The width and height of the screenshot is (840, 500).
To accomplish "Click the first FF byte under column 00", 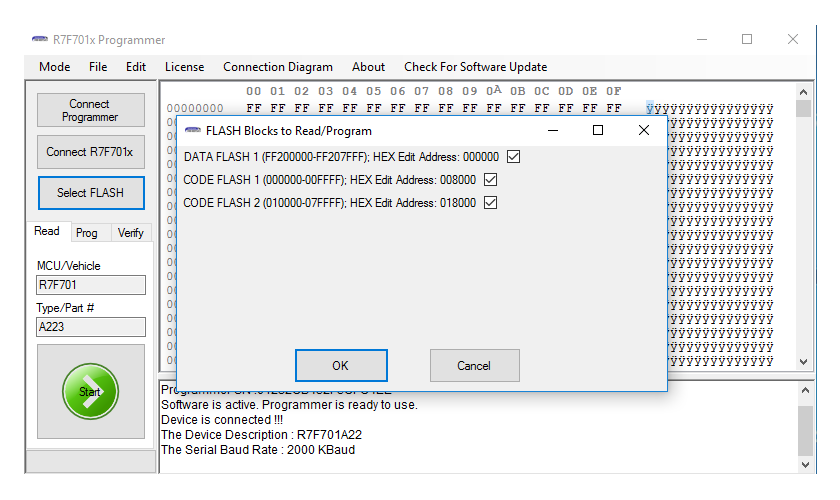I will 254,108.
